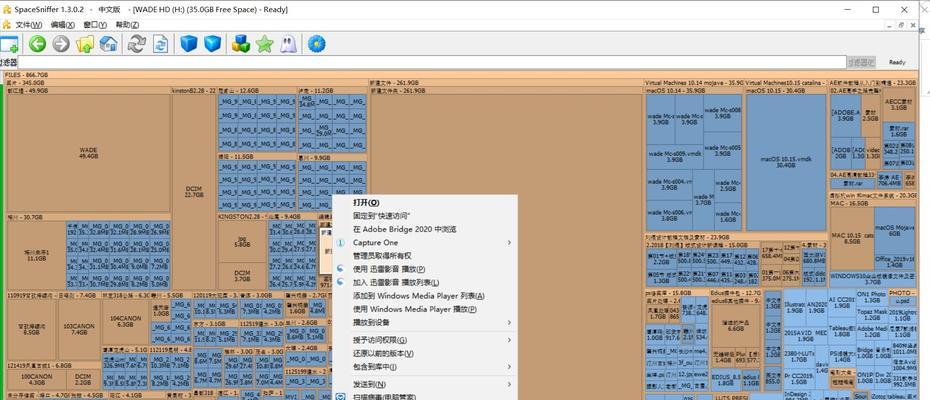Click the filter button beside the input
The width and height of the screenshot is (930, 400).
pyautogui.click(x=861, y=62)
